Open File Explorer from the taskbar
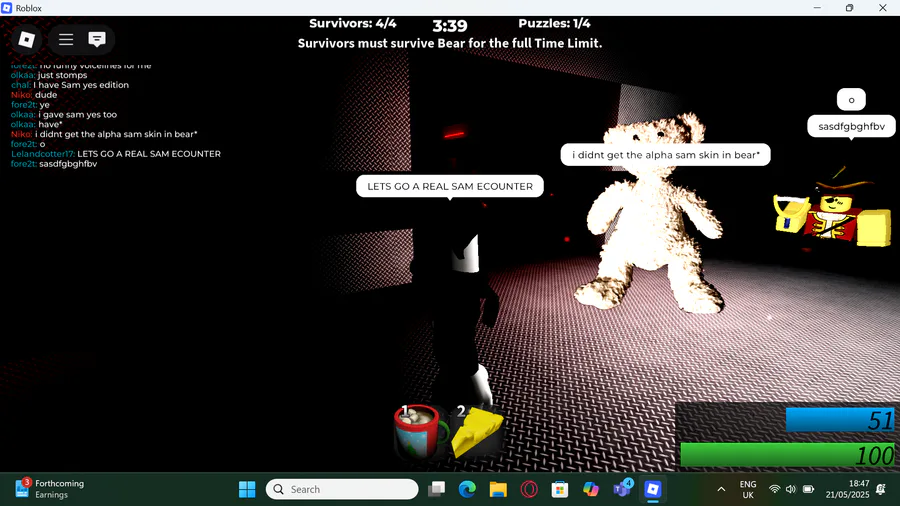Image resolution: width=900 pixels, height=506 pixels. 498,489
